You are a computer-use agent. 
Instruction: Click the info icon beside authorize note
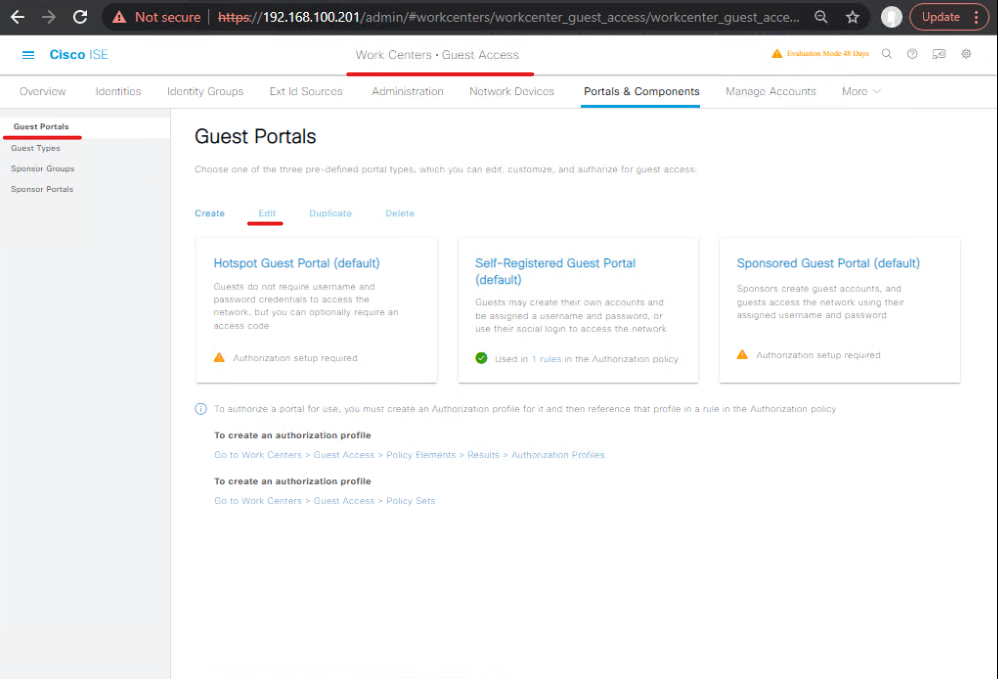tap(200, 409)
